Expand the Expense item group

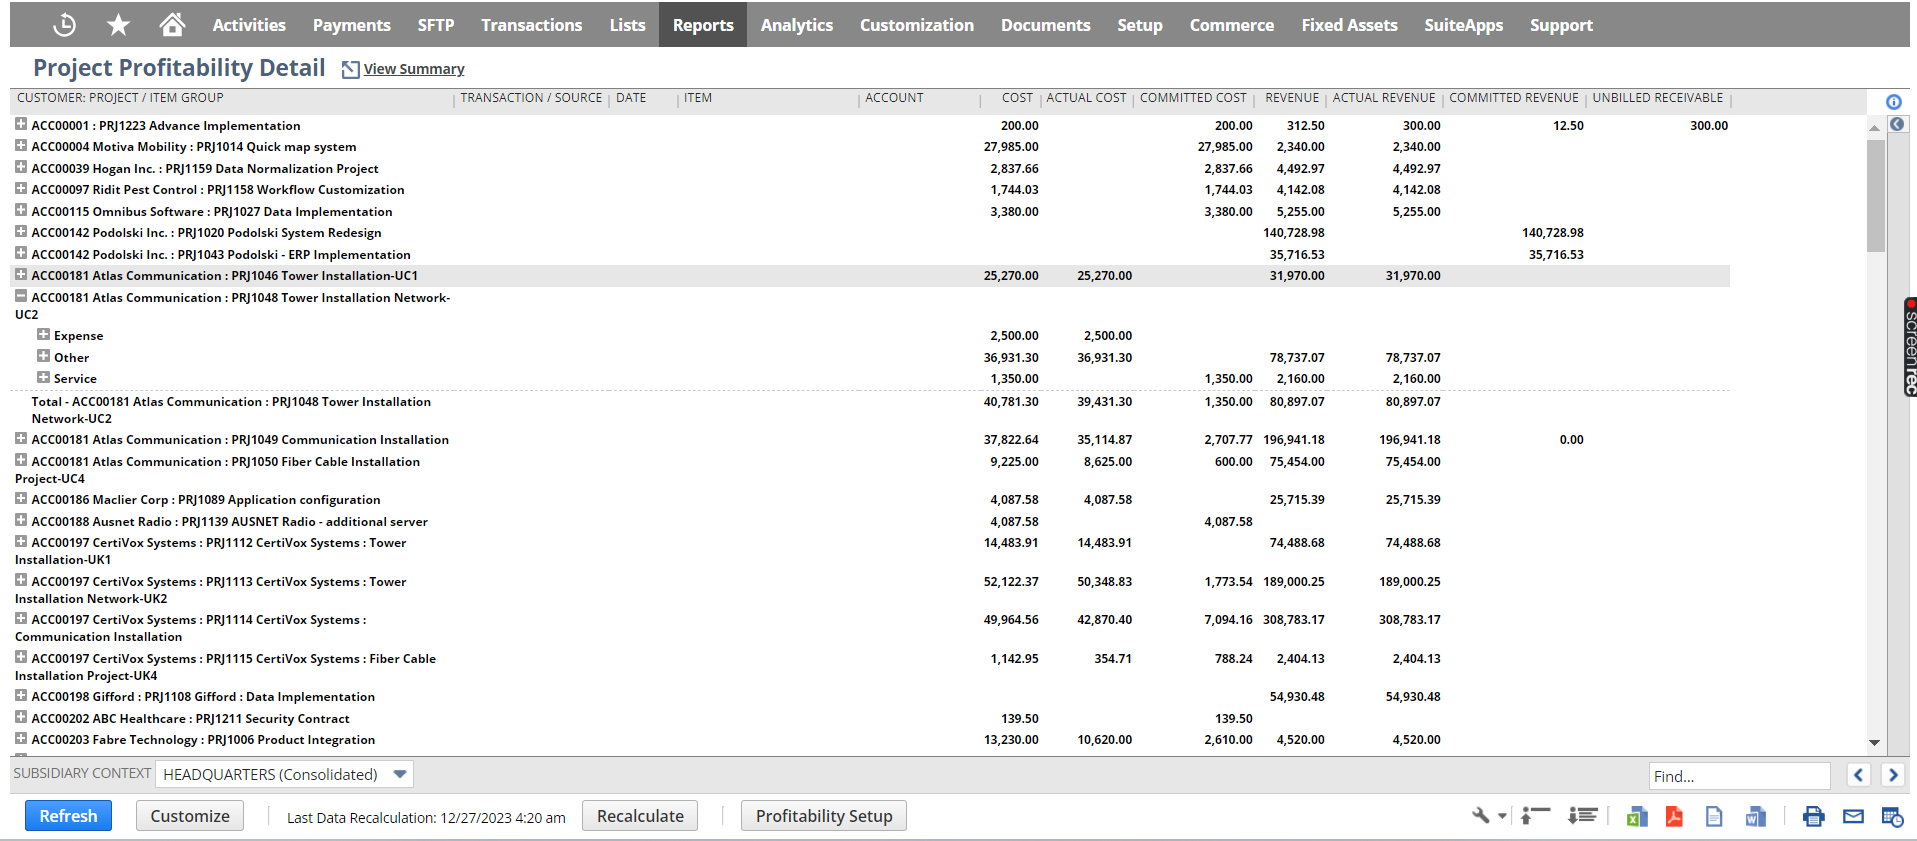tap(43, 334)
